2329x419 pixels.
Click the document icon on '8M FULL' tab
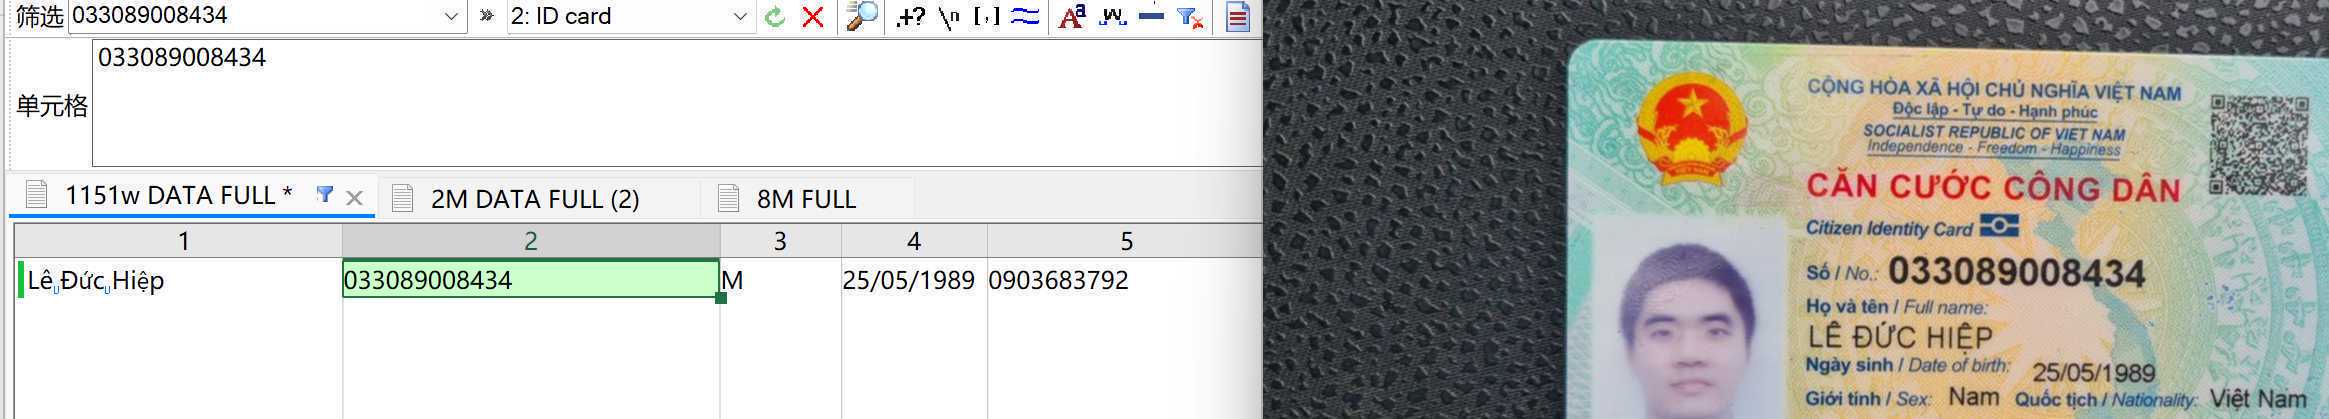(x=729, y=198)
